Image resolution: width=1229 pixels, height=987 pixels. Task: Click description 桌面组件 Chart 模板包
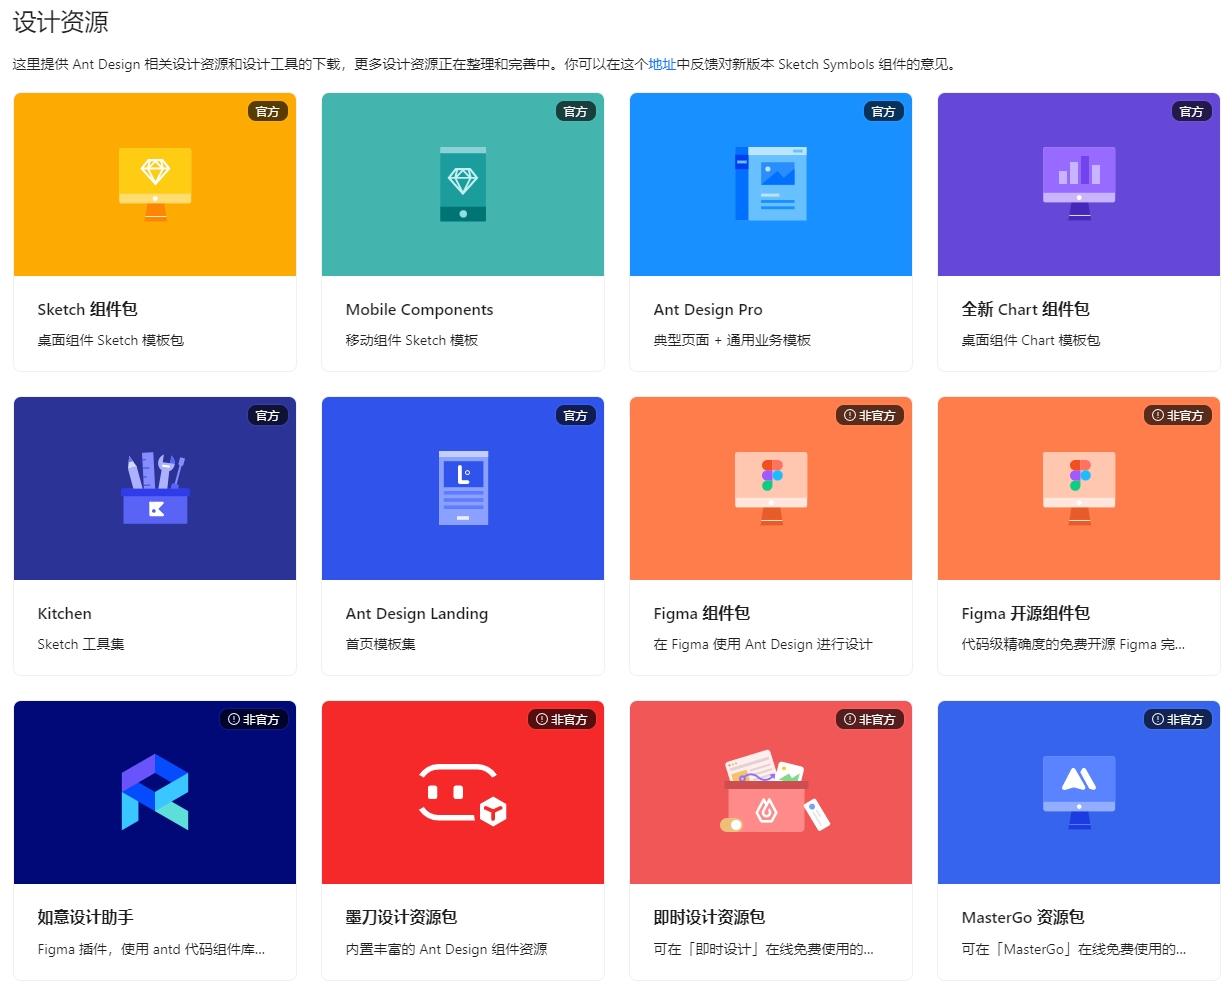pyautogui.click(x=1031, y=340)
